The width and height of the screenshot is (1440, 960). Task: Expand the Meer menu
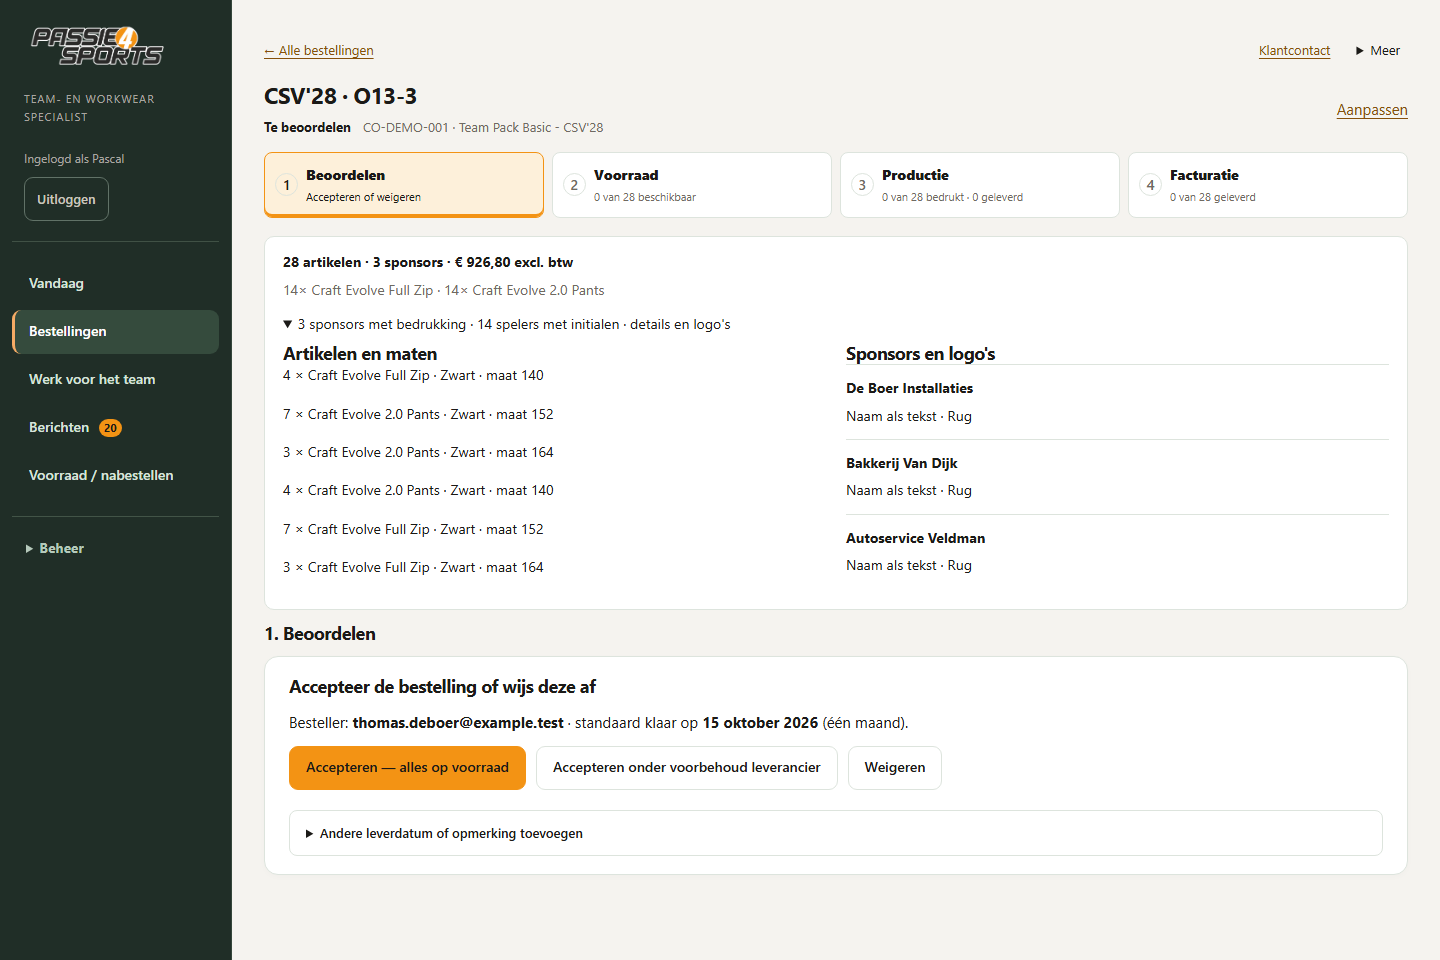tap(1378, 51)
